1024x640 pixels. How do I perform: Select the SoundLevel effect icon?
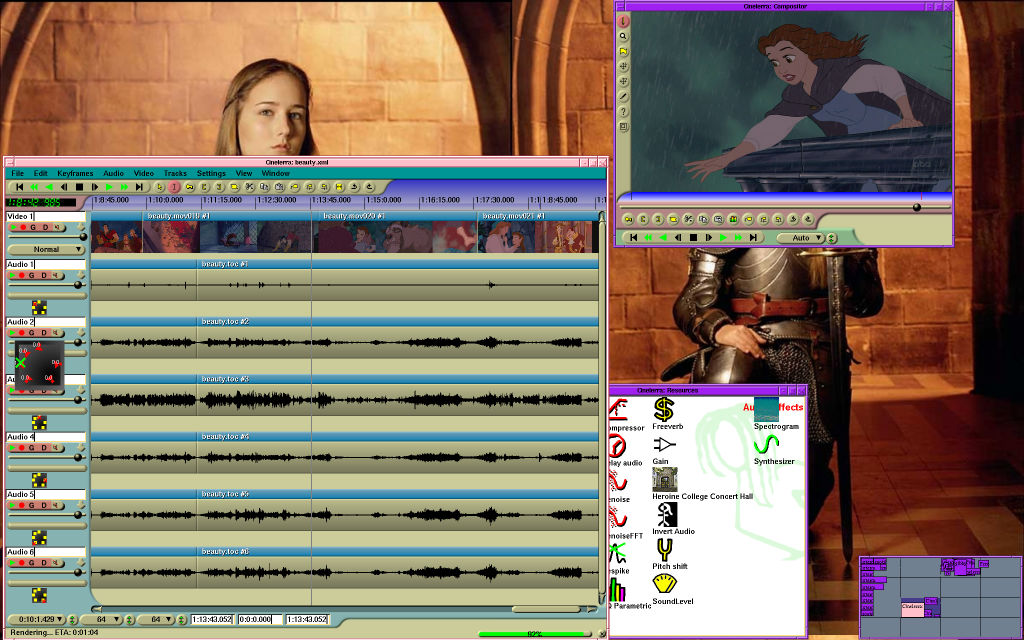664,584
